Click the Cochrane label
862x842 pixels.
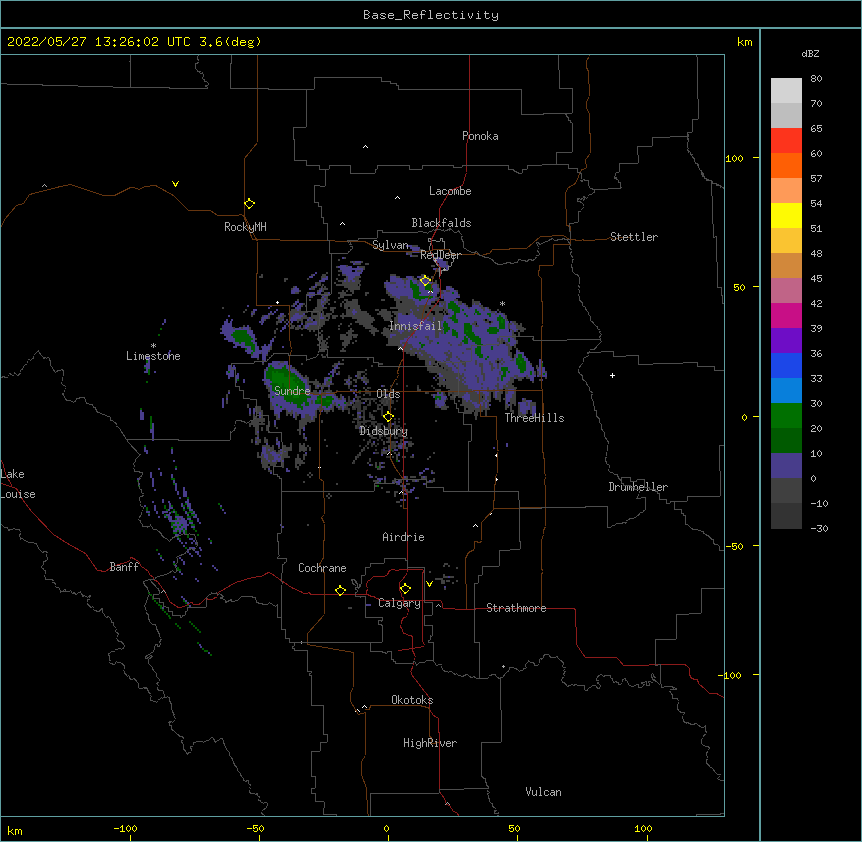pyautogui.click(x=322, y=568)
